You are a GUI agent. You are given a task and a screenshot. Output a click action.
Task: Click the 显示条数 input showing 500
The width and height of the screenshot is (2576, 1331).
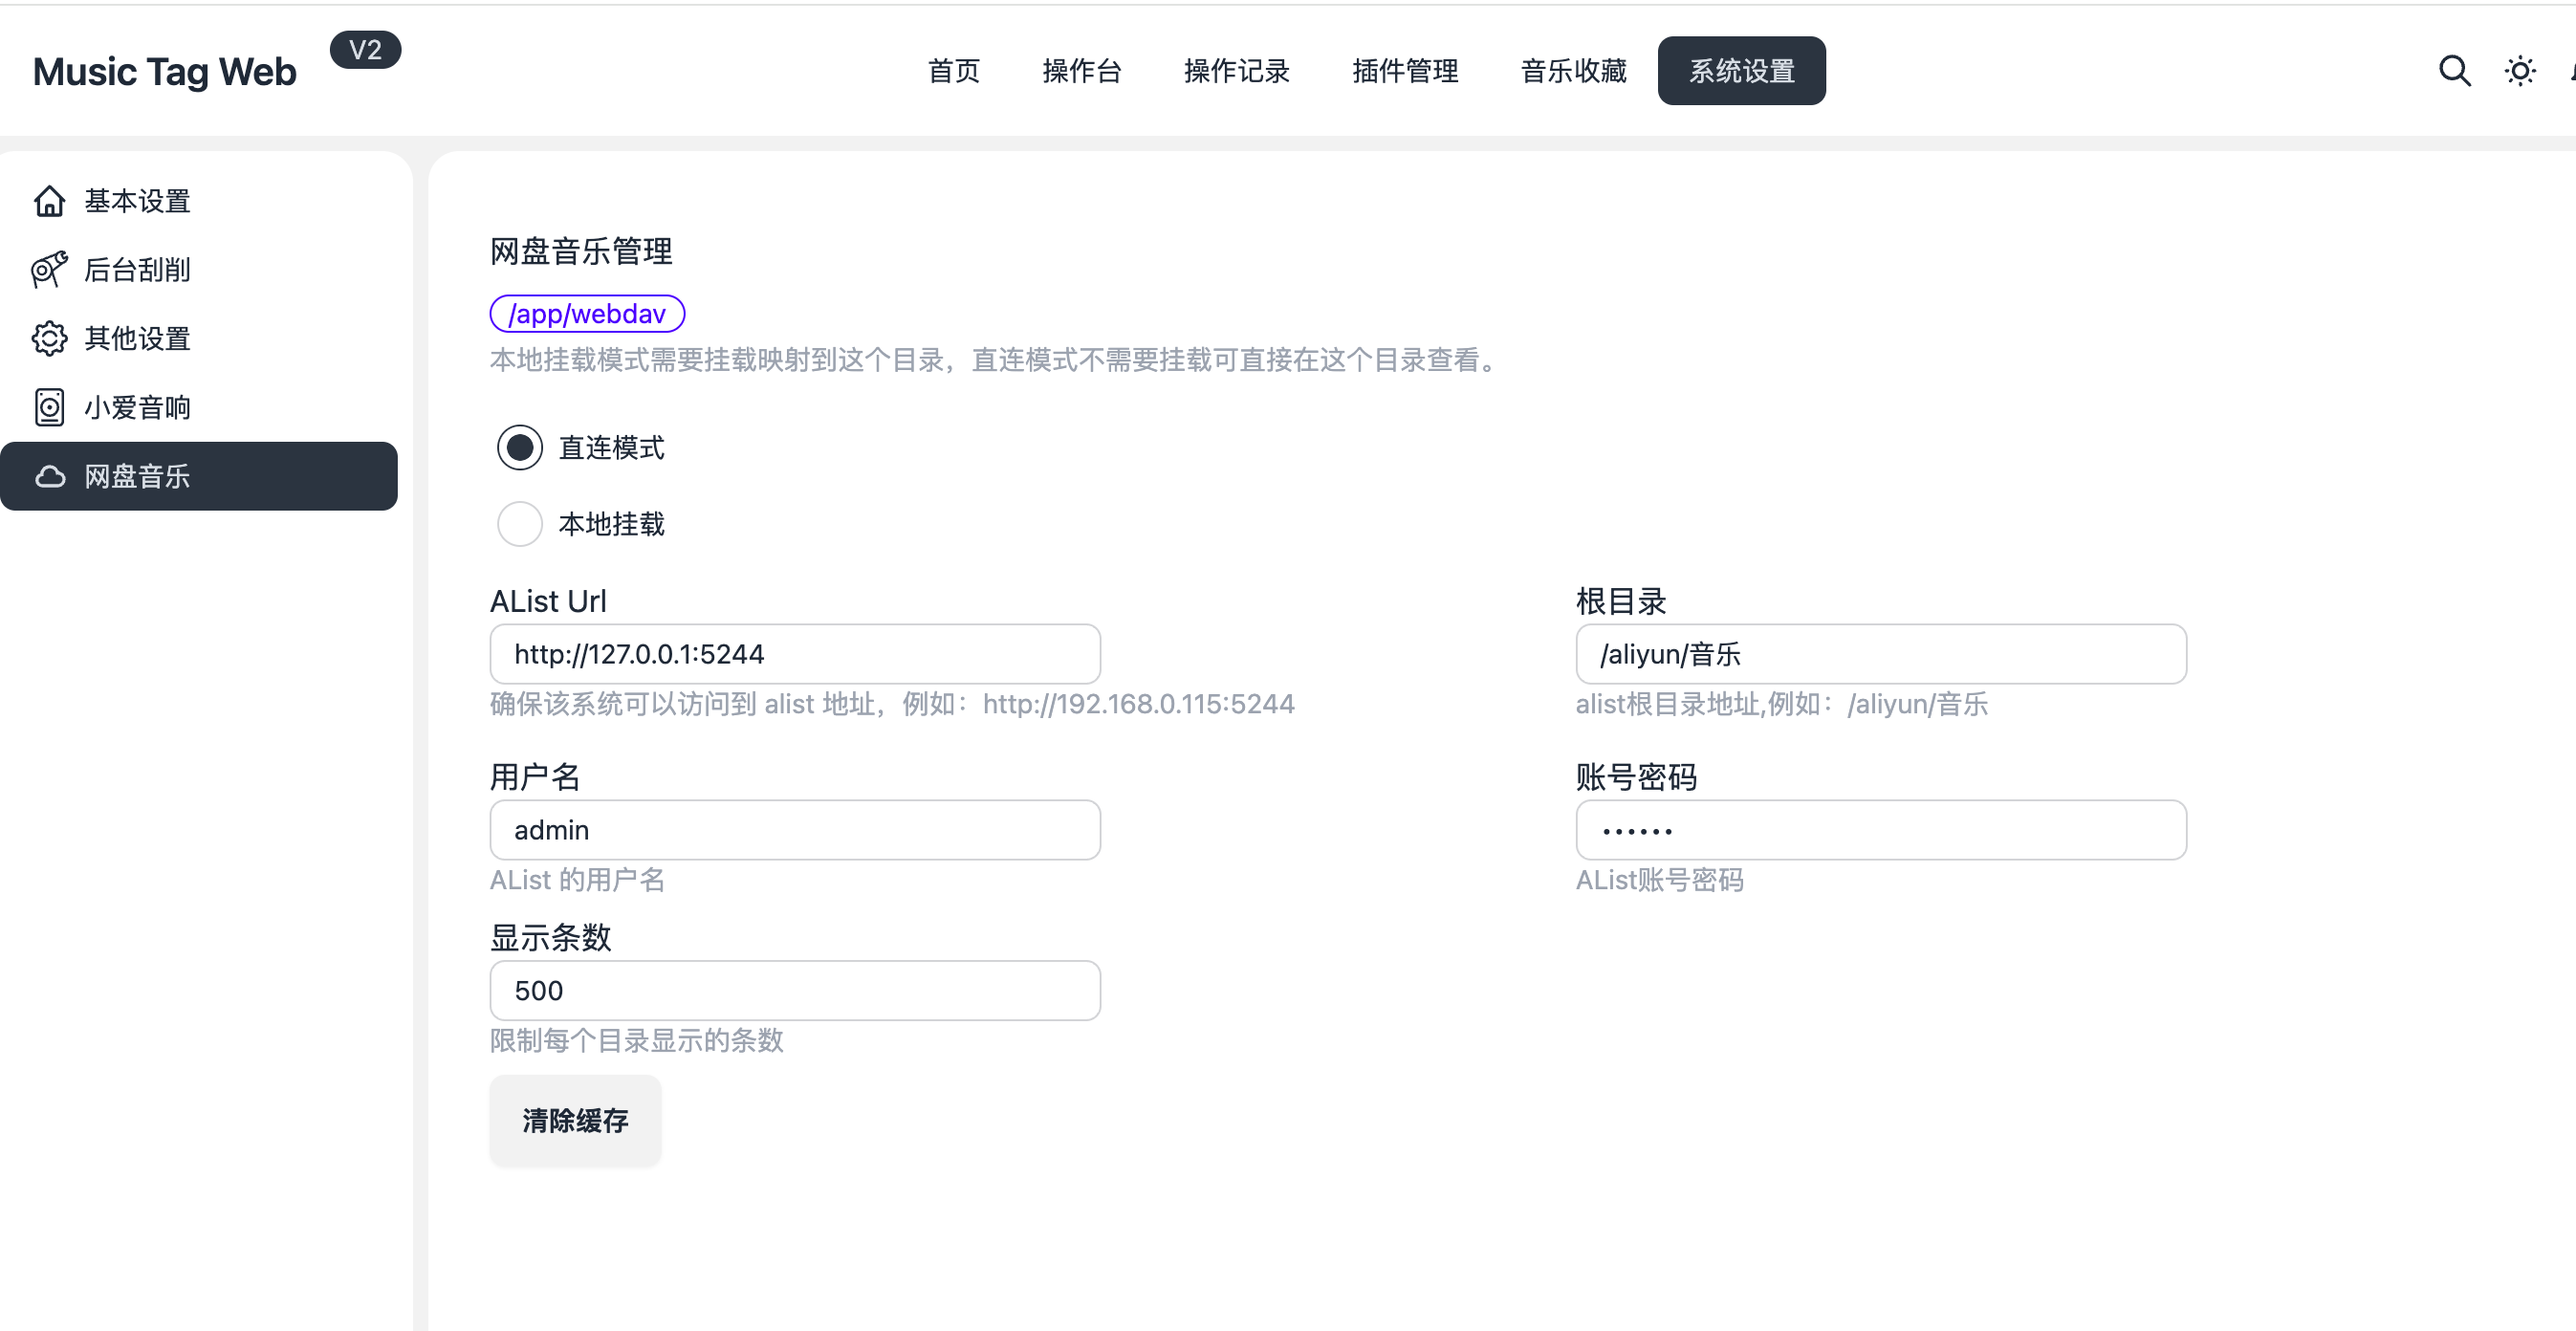(795, 990)
